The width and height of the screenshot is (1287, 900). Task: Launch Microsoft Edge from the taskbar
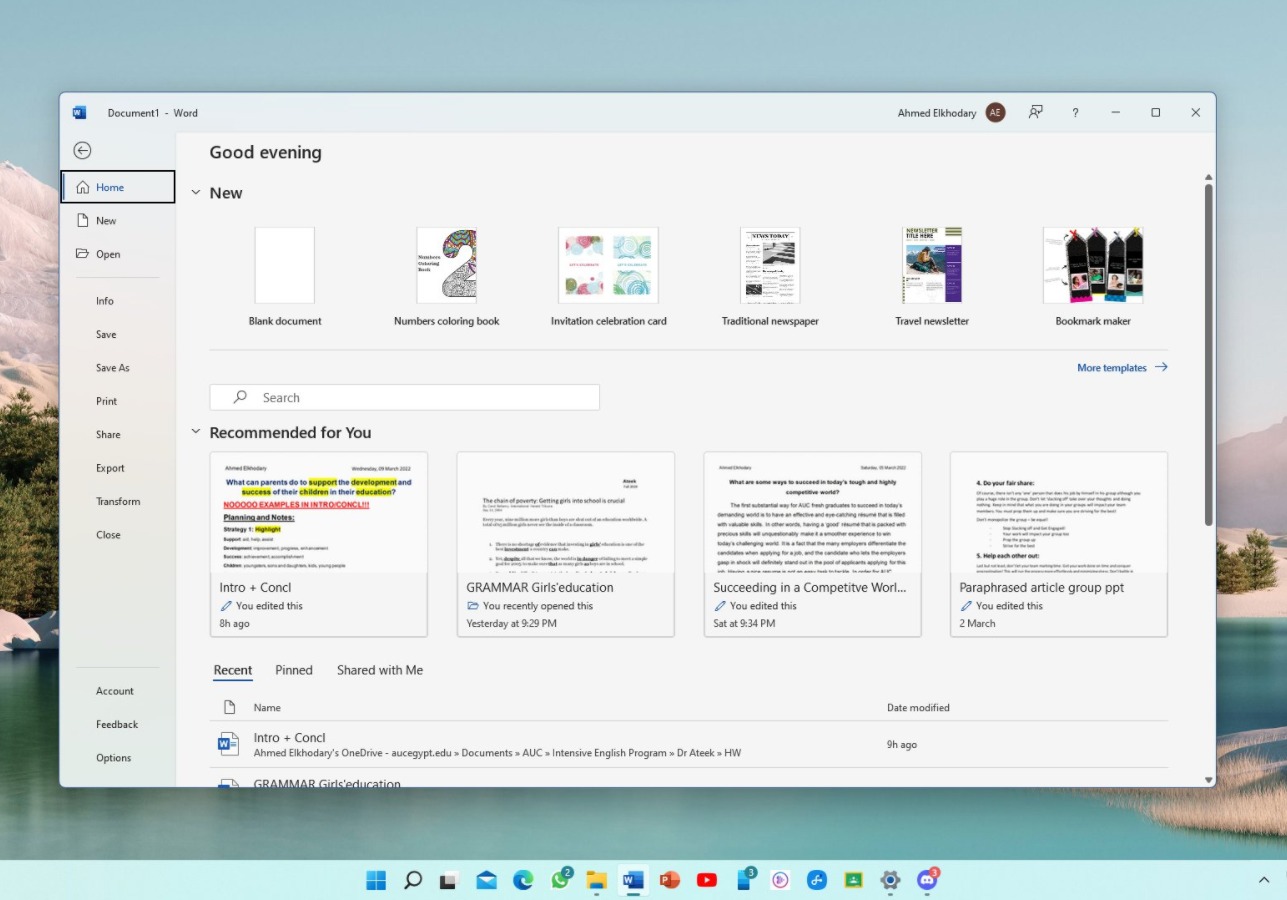coord(523,880)
